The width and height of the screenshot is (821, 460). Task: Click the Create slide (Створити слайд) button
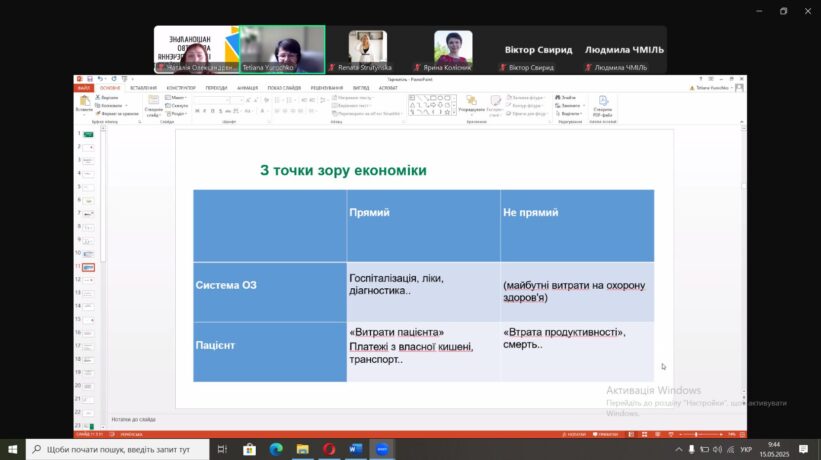153,106
